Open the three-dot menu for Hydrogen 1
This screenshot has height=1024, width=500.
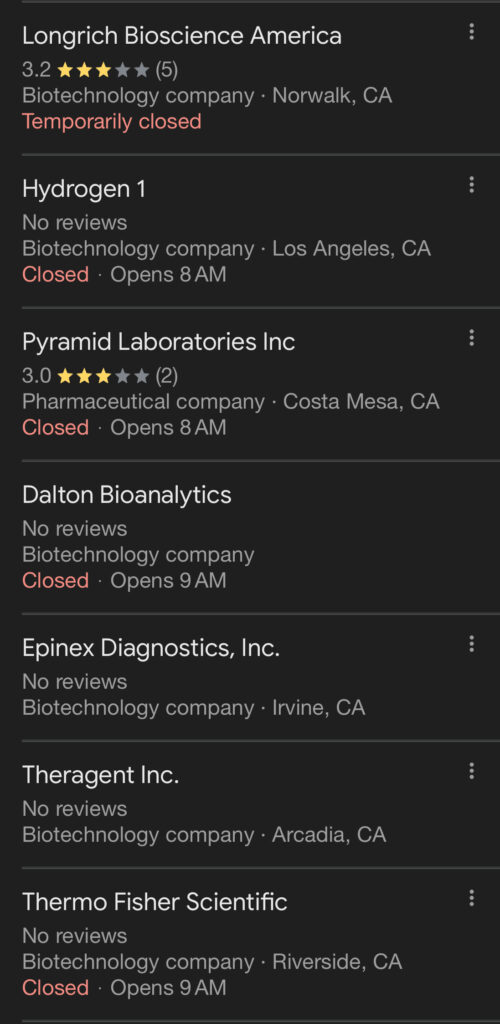471,185
